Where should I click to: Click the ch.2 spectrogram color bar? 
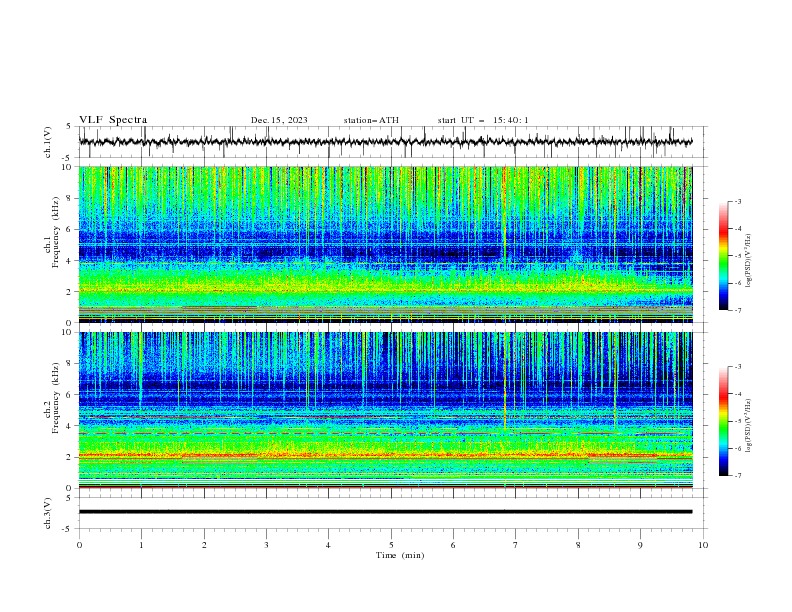pyautogui.click(x=723, y=421)
